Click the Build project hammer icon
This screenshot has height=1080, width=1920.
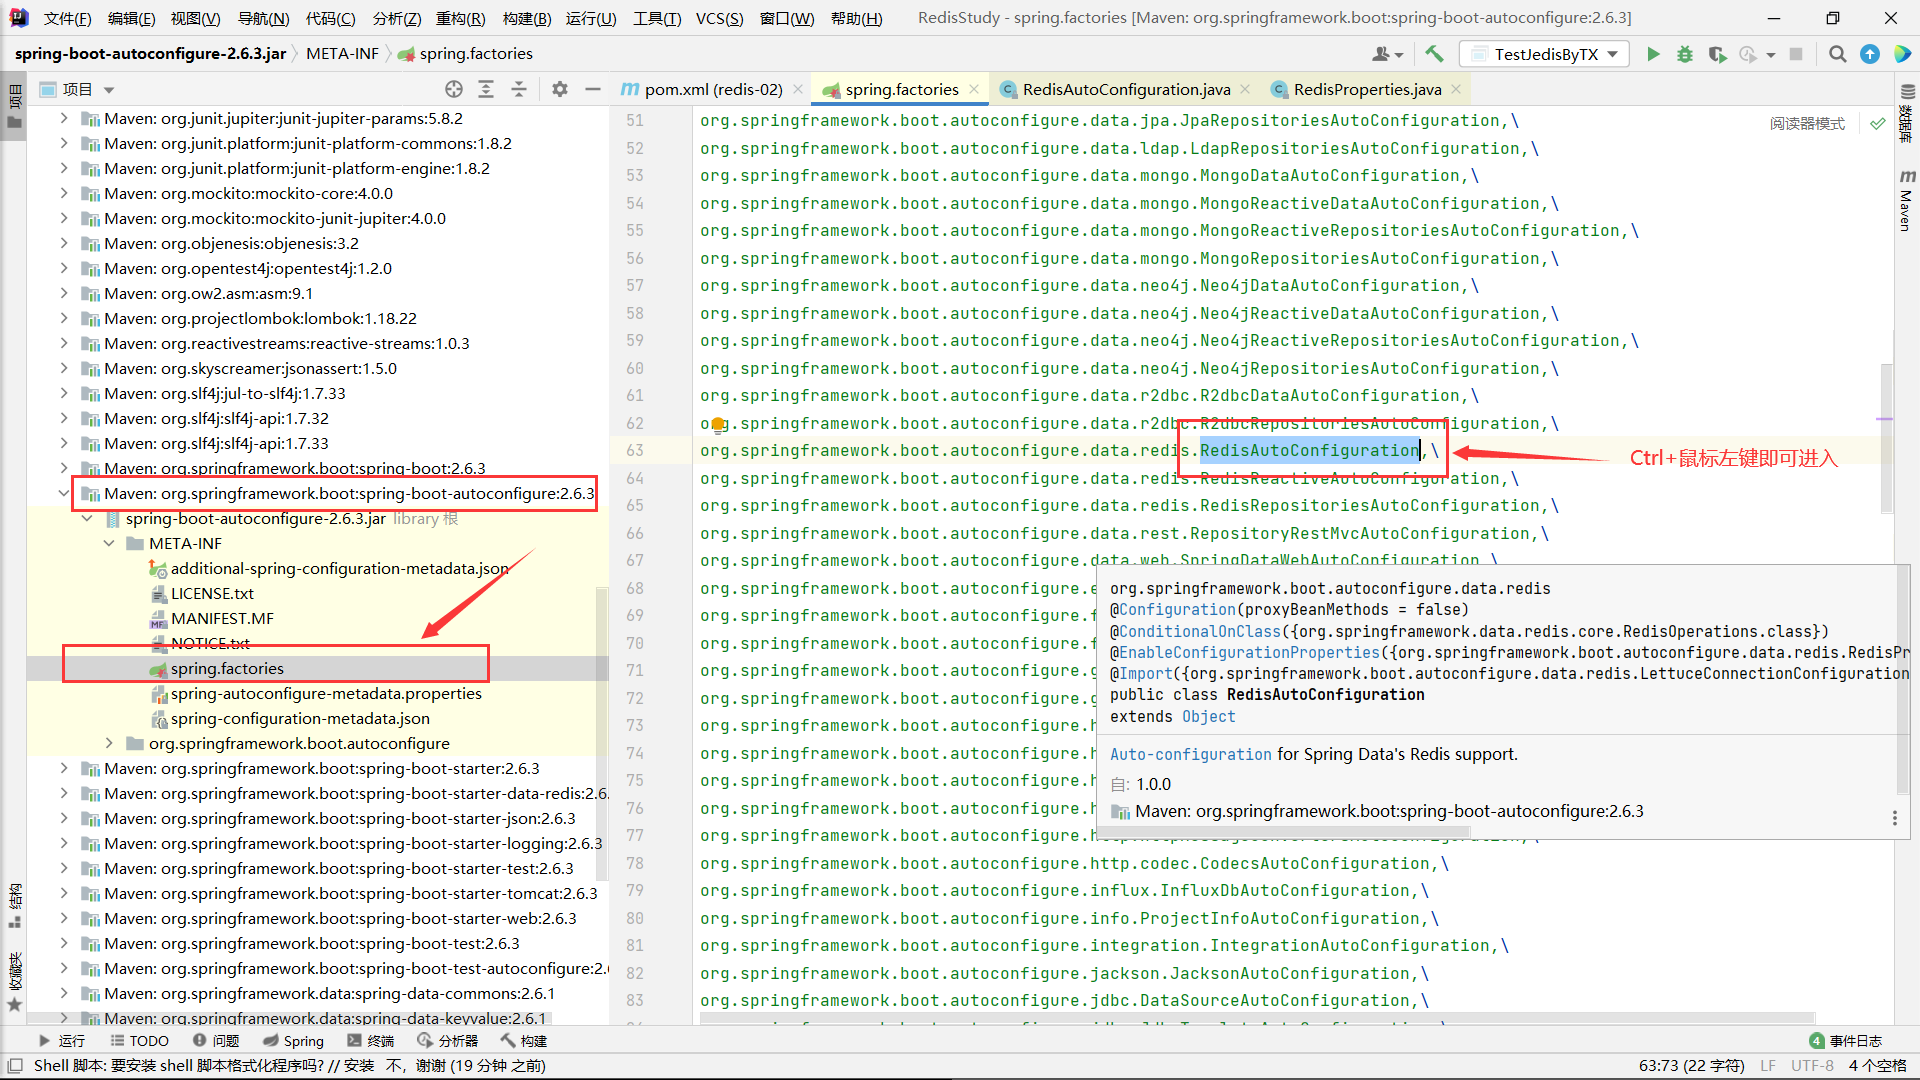coord(1435,54)
